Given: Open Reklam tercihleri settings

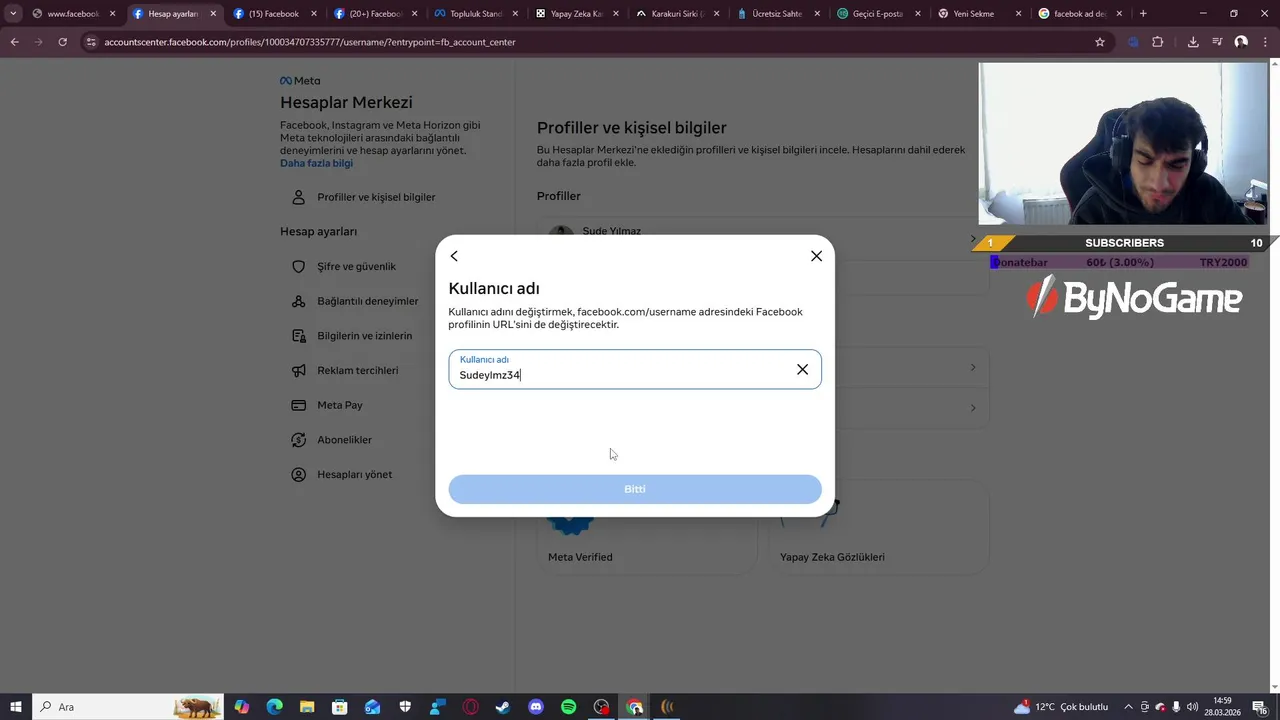Looking at the screenshot, I should 357,370.
